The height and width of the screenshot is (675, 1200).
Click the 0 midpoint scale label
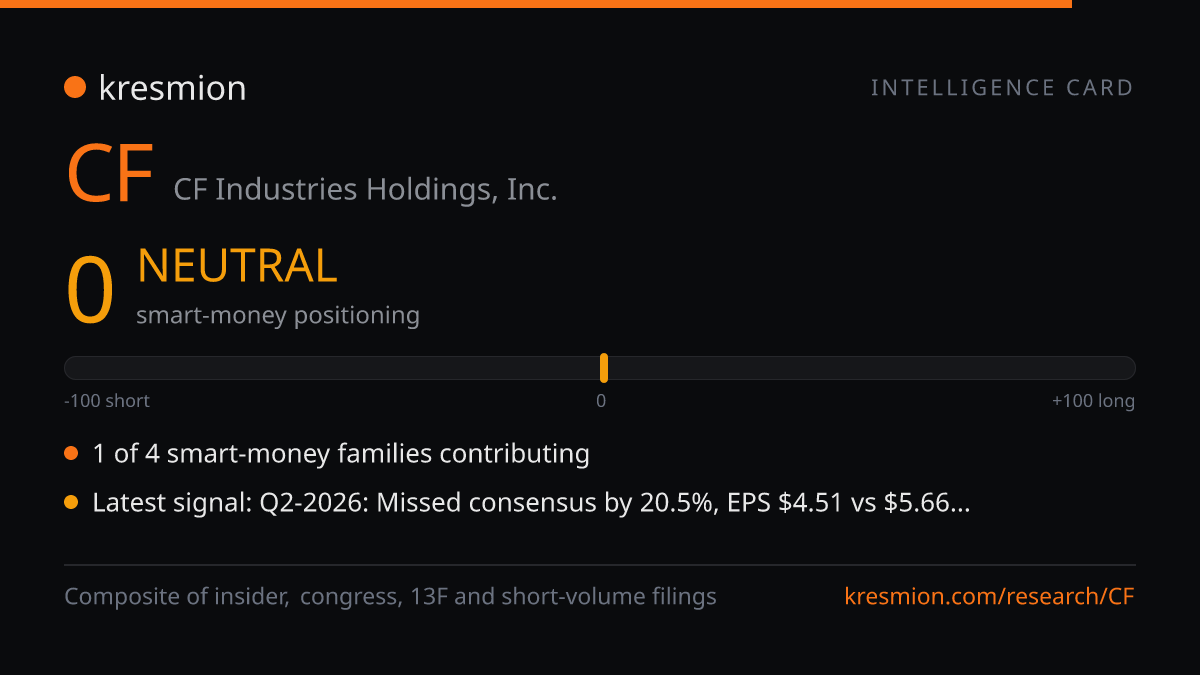point(601,401)
